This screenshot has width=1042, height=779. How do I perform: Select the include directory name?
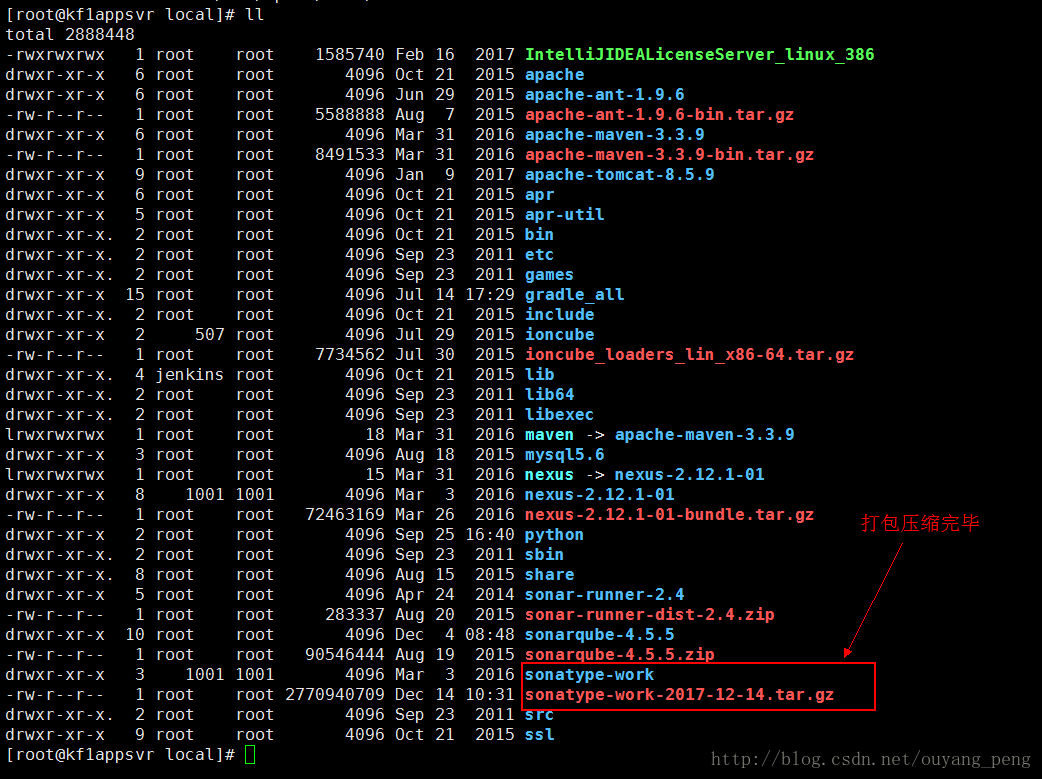(x=560, y=314)
